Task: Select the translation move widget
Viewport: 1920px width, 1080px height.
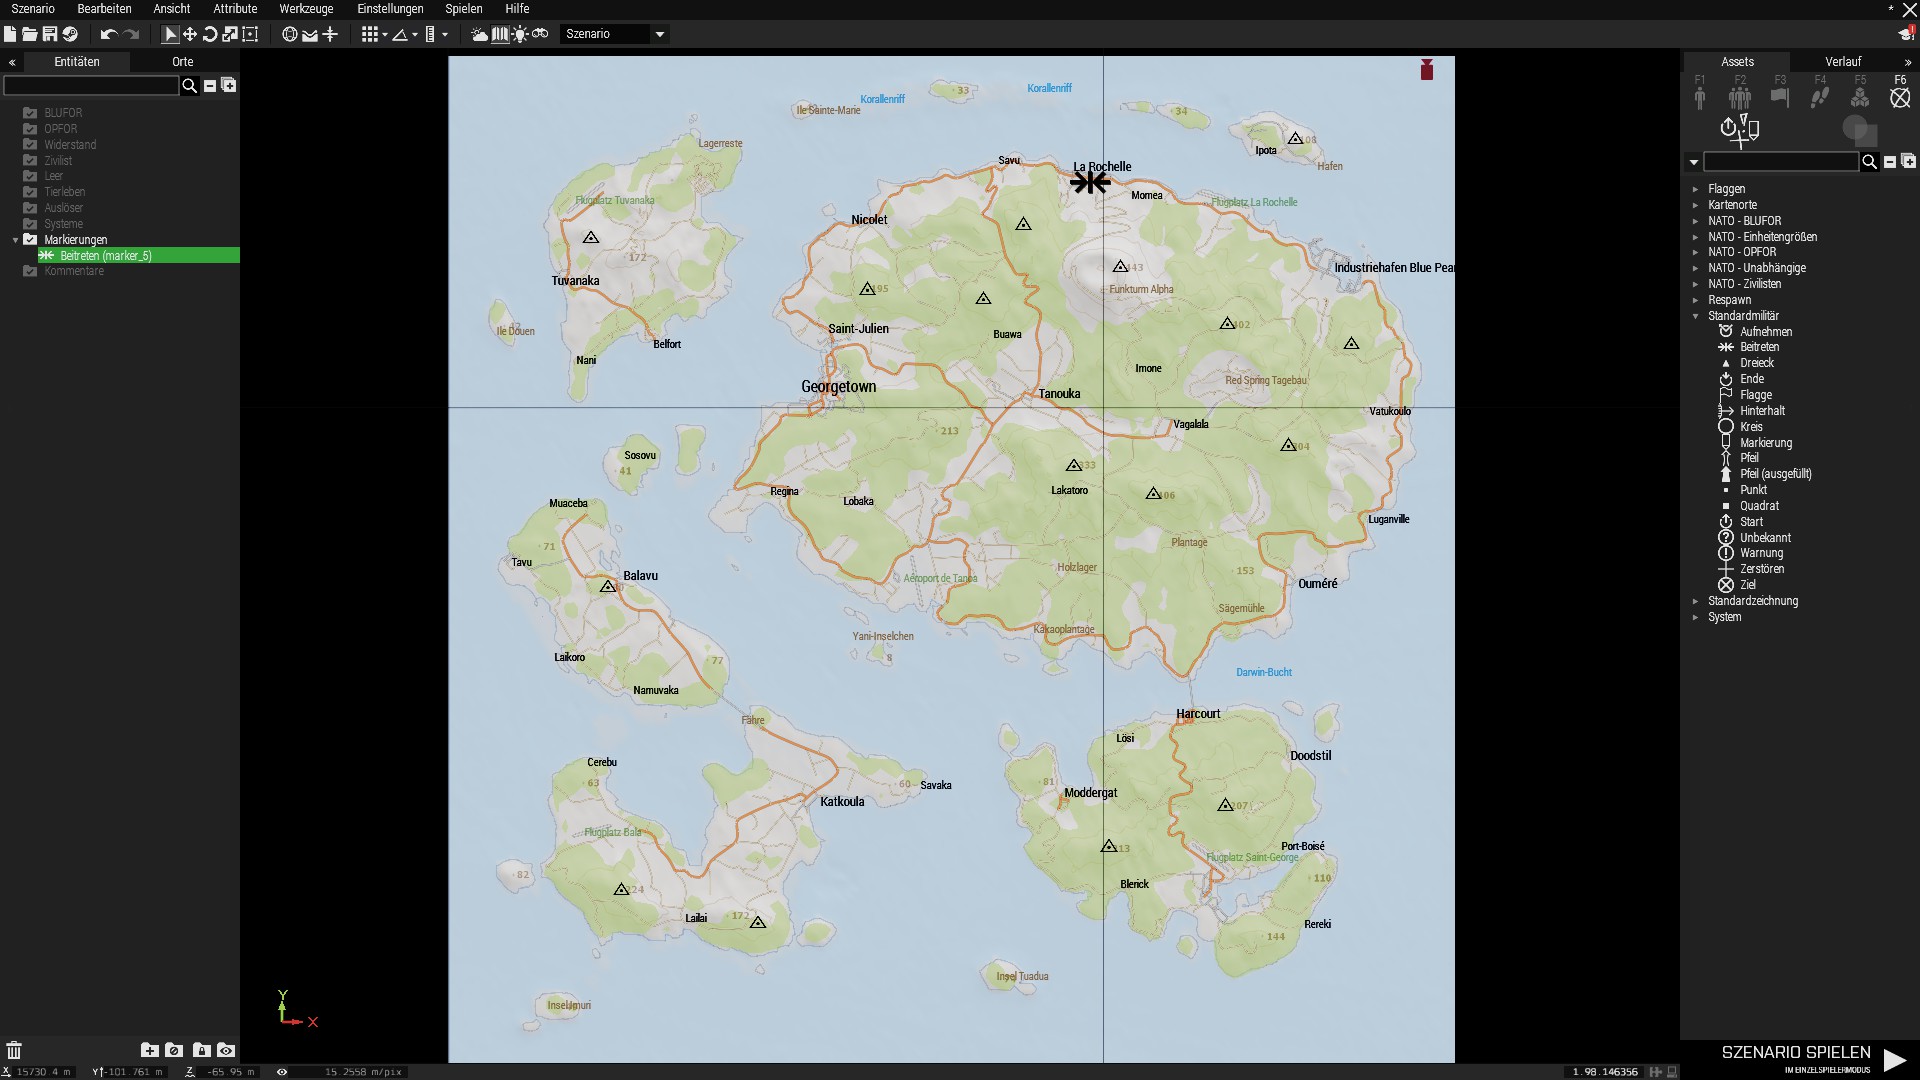Action: pos(190,34)
